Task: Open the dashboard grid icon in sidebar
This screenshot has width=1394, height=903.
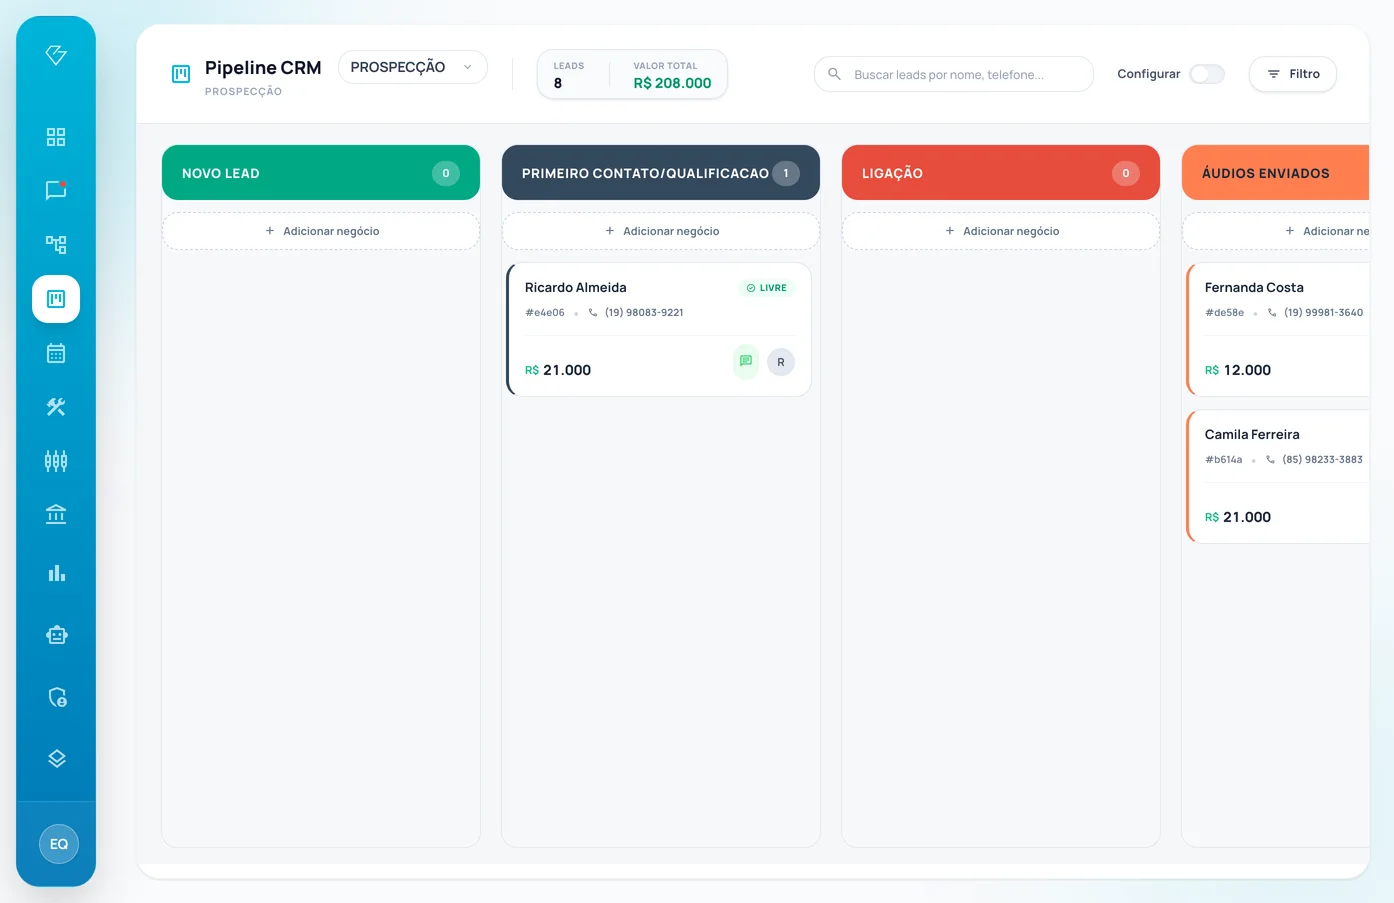Action: (56, 137)
